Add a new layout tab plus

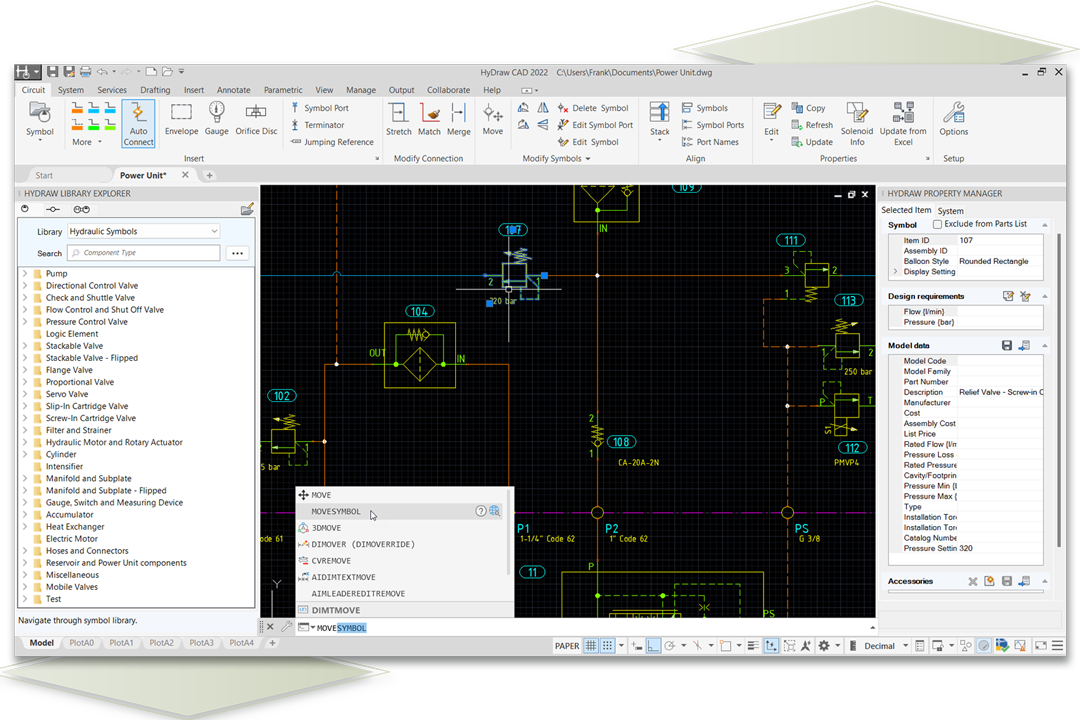(272, 643)
